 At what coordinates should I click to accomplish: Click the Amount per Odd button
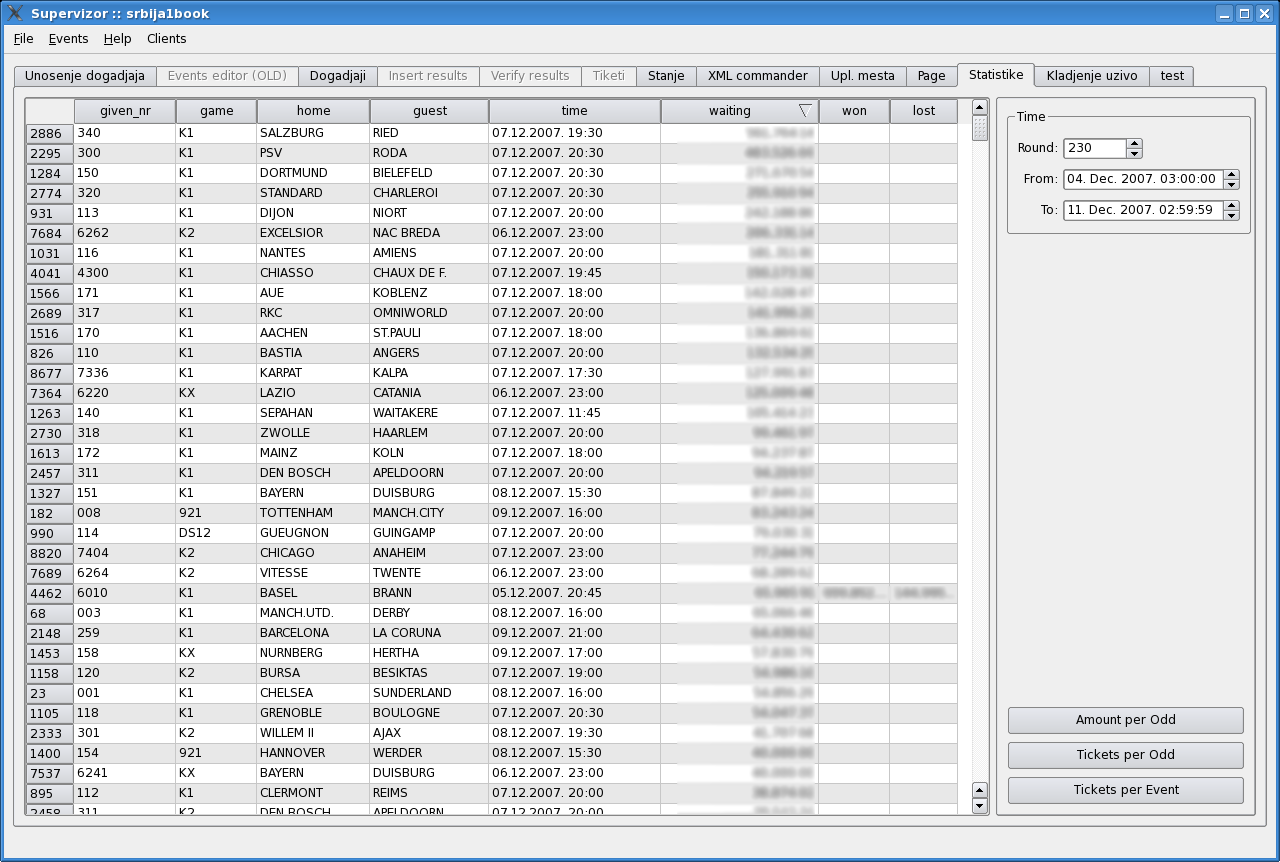click(x=1125, y=720)
